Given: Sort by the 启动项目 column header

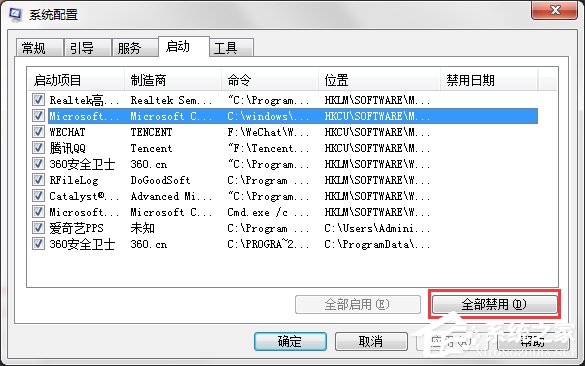Looking at the screenshot, I should [x=76, y=80].
